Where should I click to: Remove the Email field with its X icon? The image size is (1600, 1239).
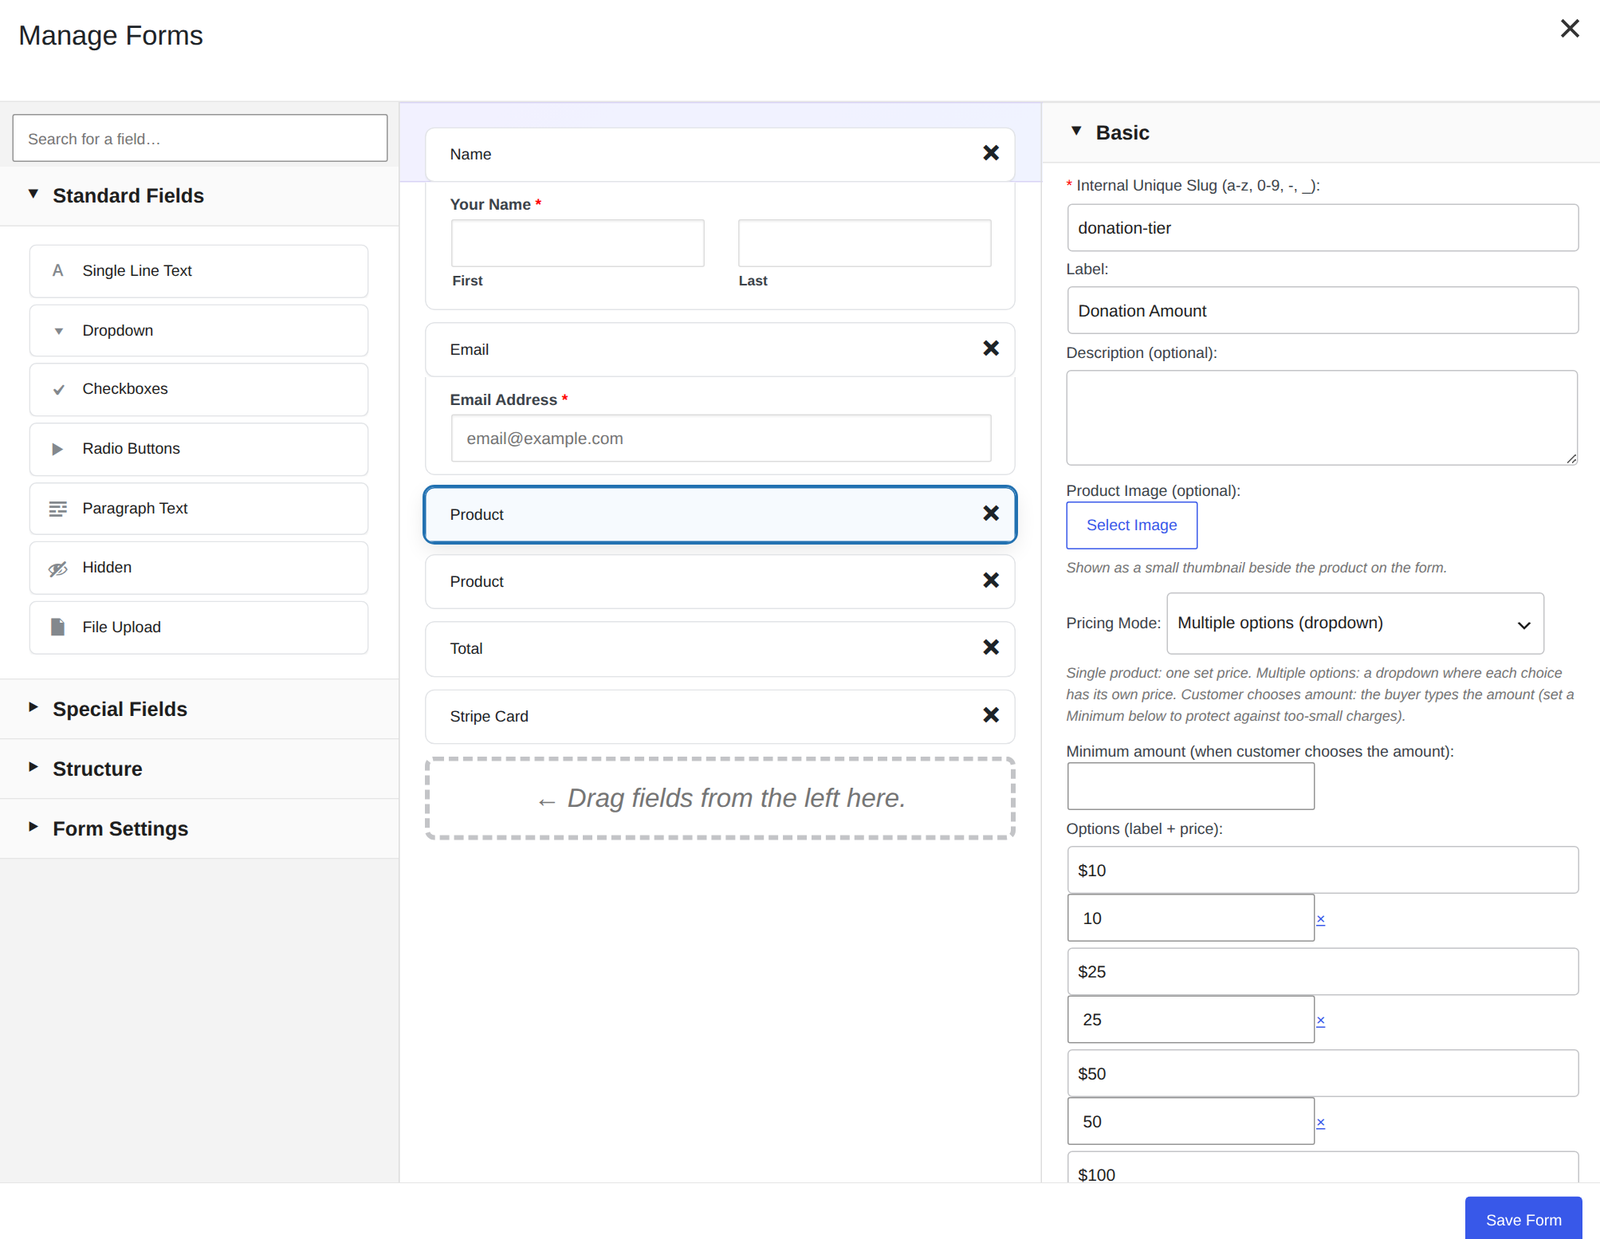[x=990, y=348]
